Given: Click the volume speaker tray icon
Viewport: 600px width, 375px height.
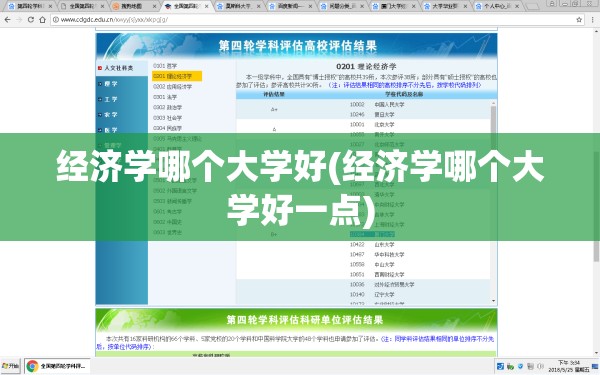Looking at the screenshot, I should 540,367.
